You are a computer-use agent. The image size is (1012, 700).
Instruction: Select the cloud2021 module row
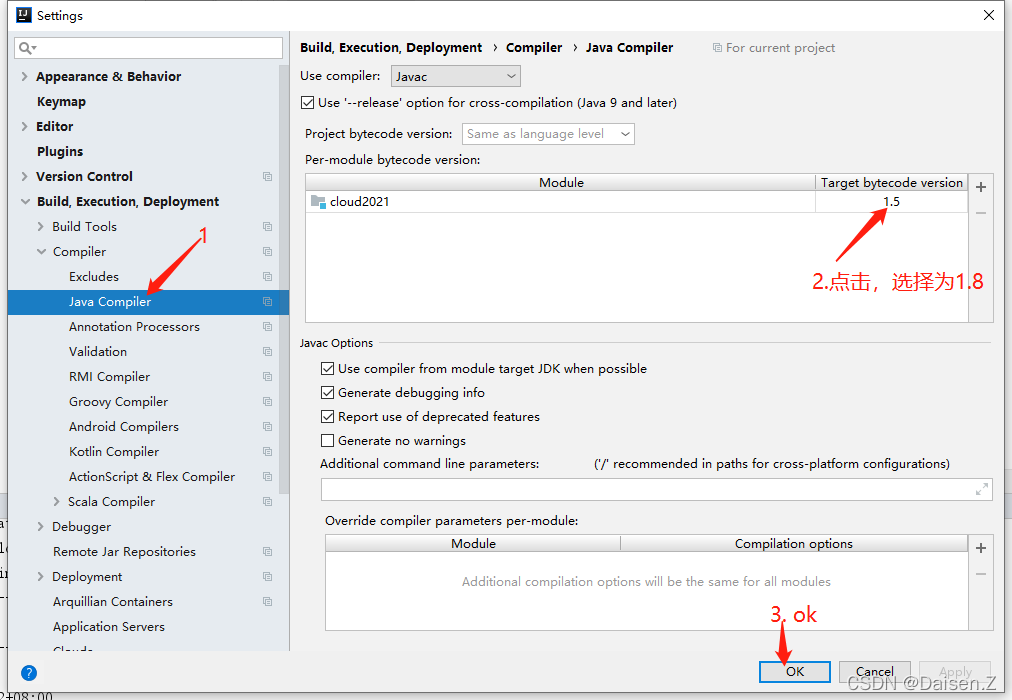(636, 202)
